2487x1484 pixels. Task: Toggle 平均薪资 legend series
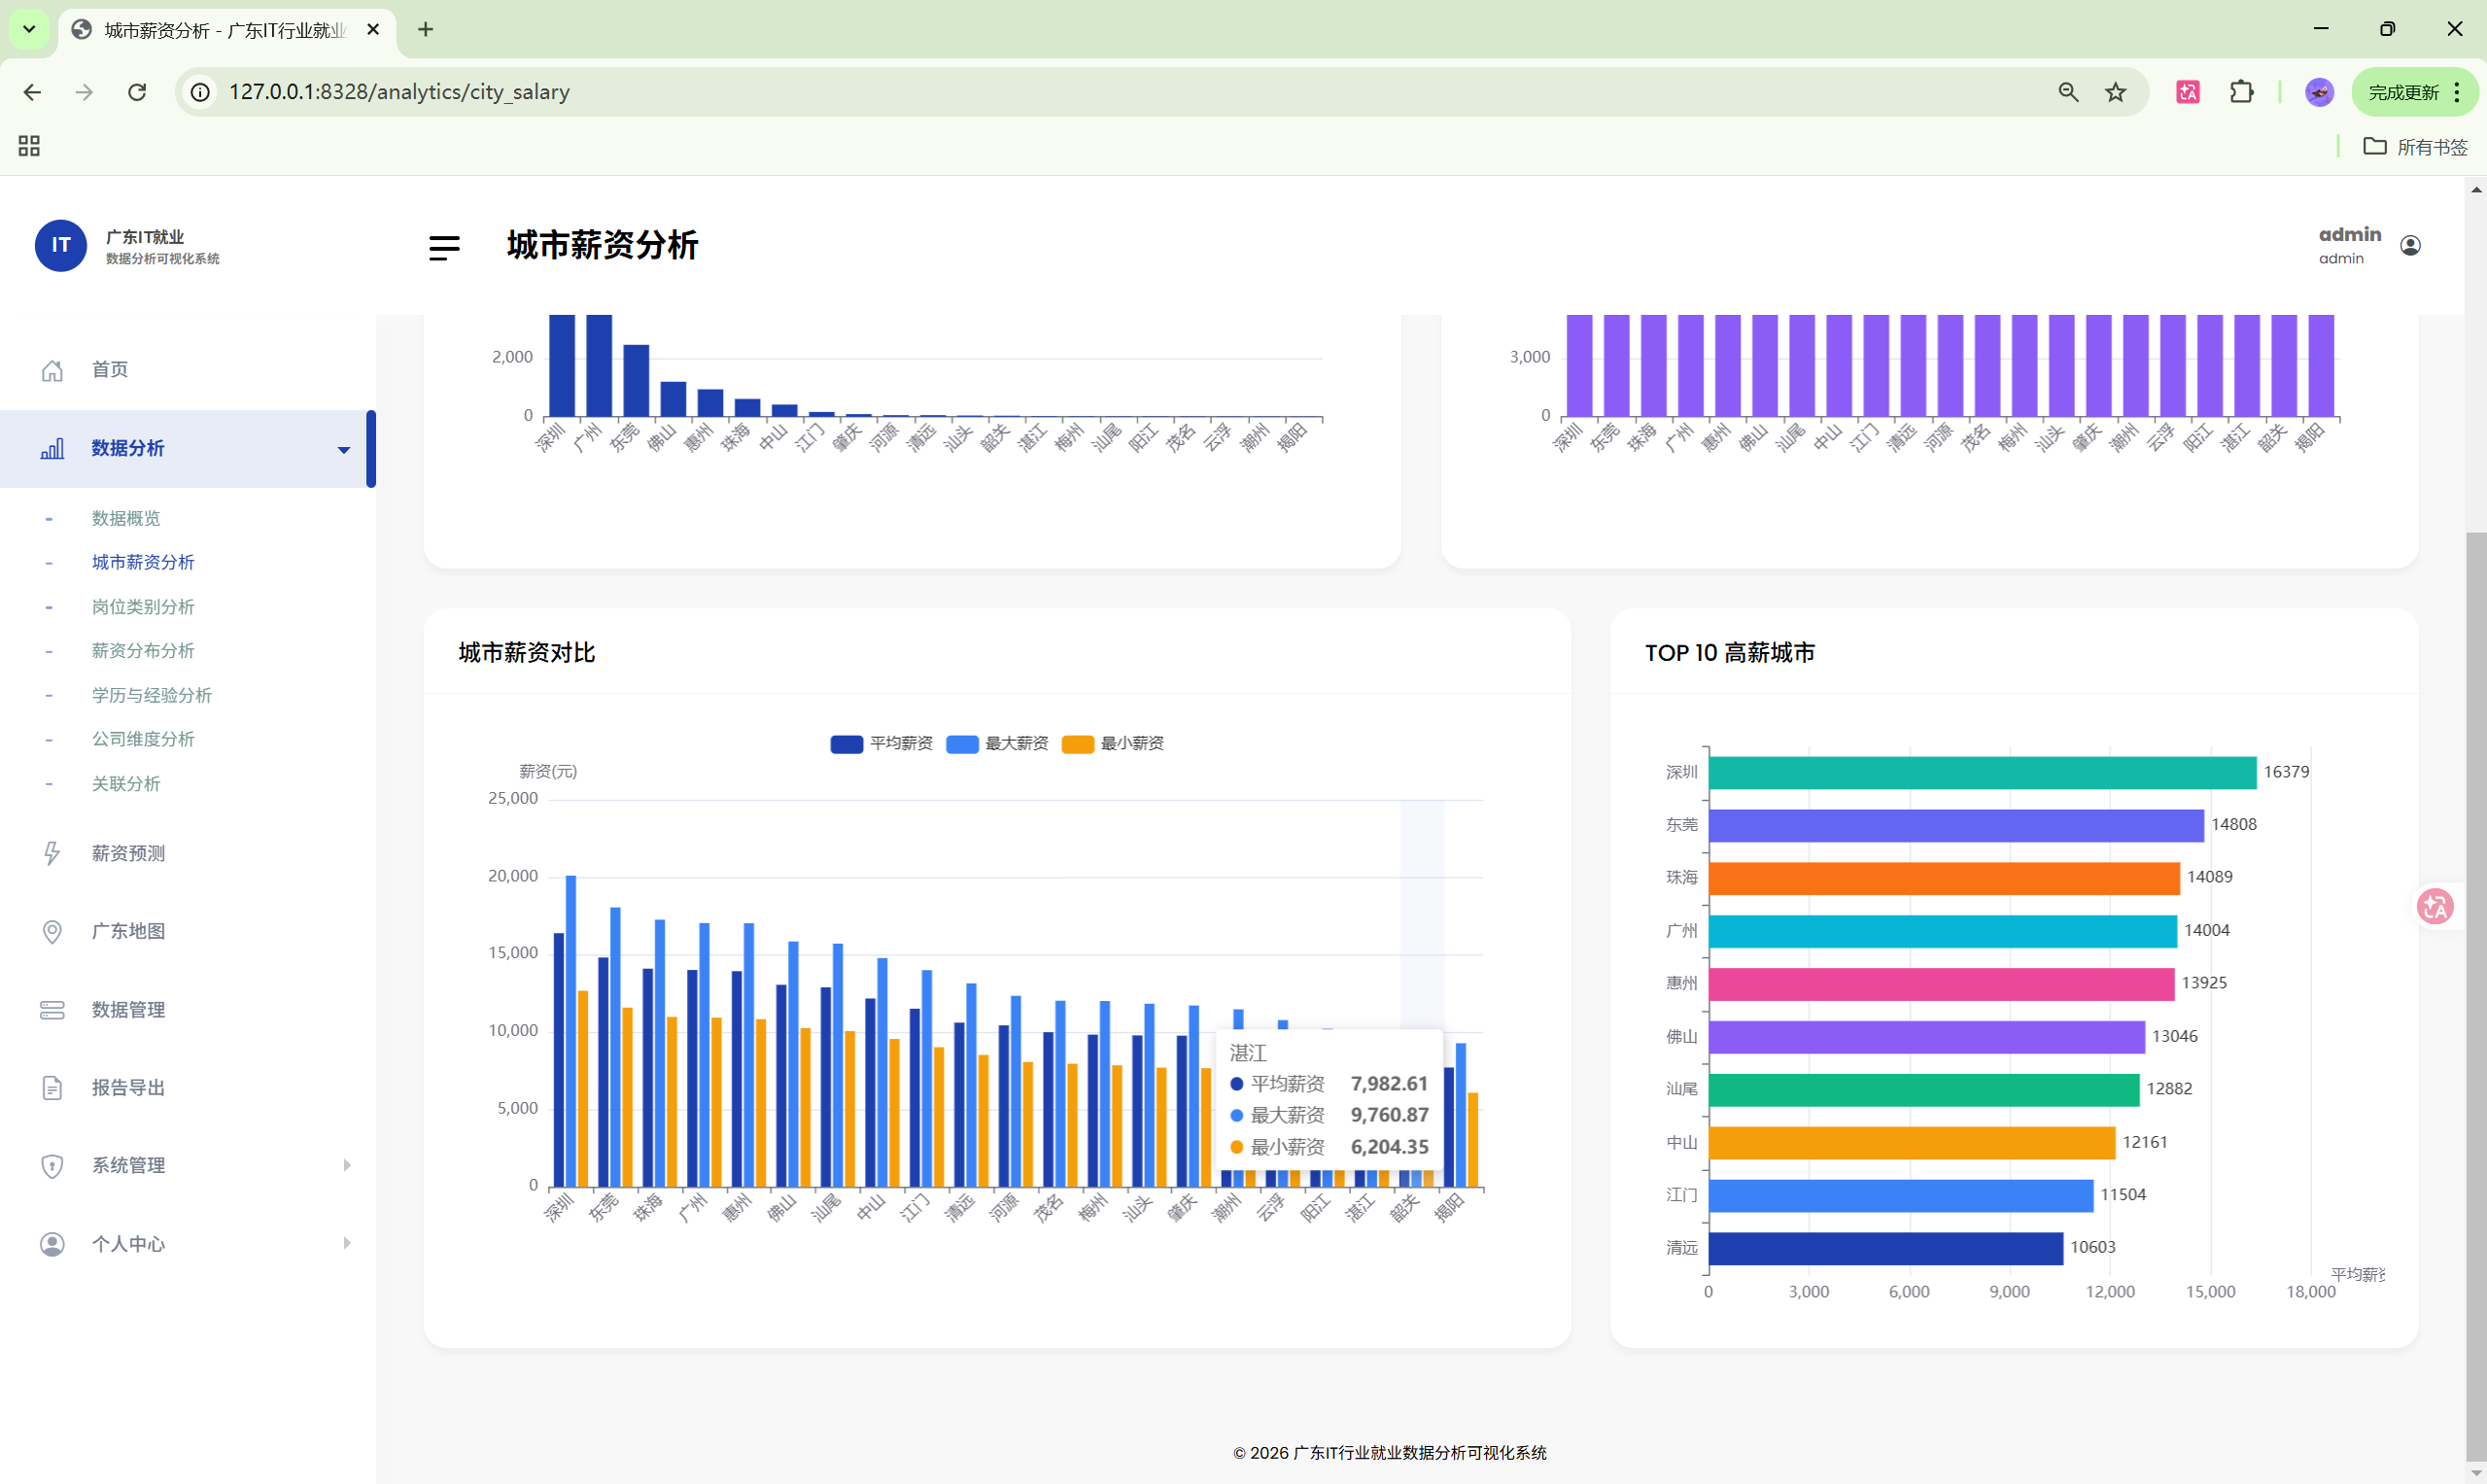[881, 743]
